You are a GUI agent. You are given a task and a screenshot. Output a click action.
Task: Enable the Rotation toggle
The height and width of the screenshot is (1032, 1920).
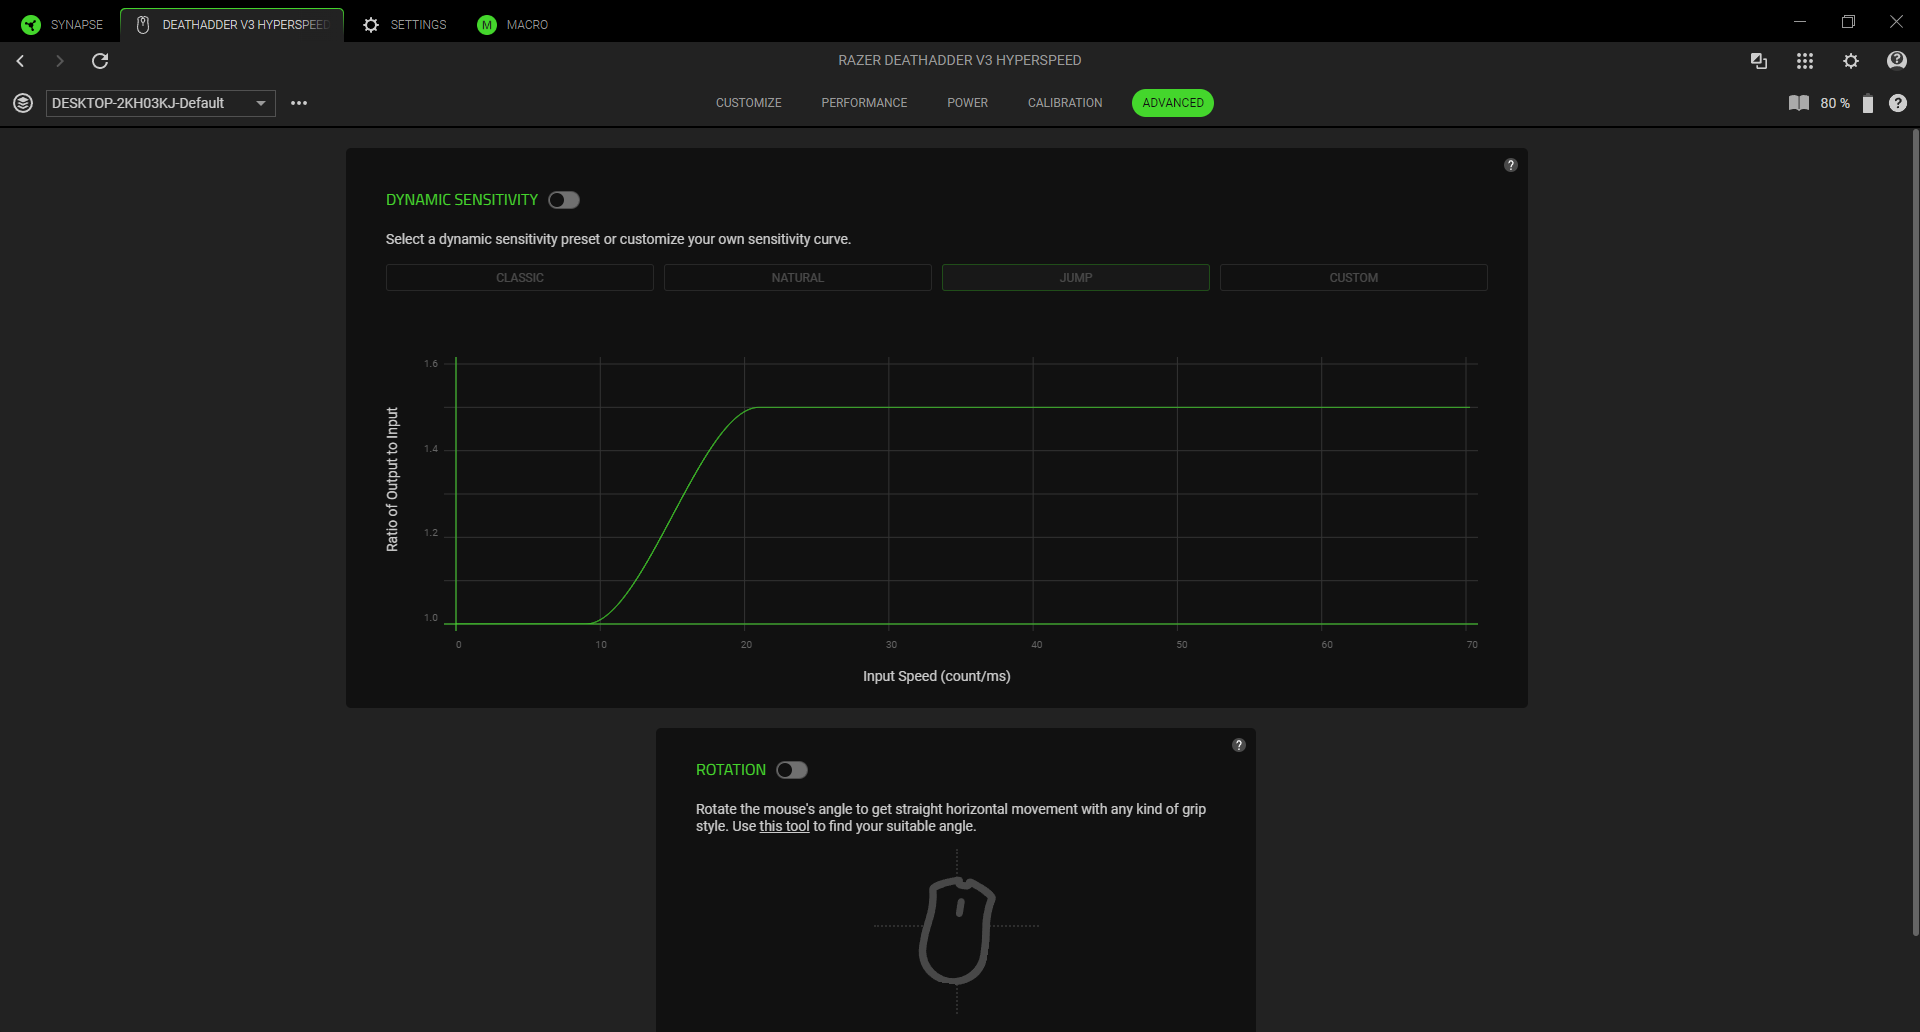pyautogui.click(x=792, y=770)
